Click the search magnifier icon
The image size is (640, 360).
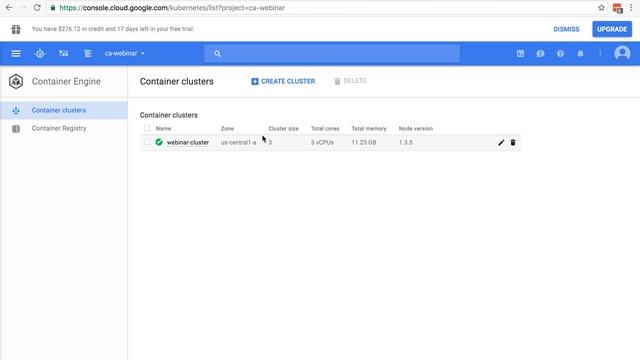pyautogui.click(x=218, y=53)
